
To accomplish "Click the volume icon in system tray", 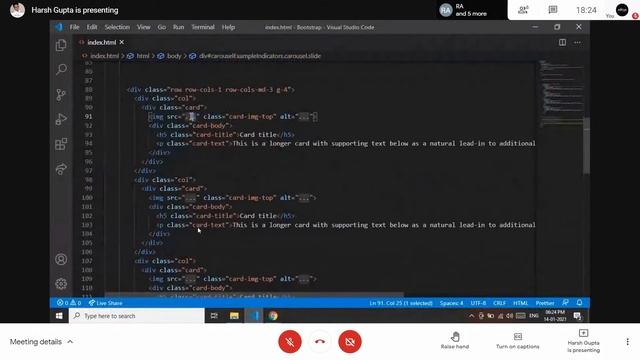I will pos(510,316).
